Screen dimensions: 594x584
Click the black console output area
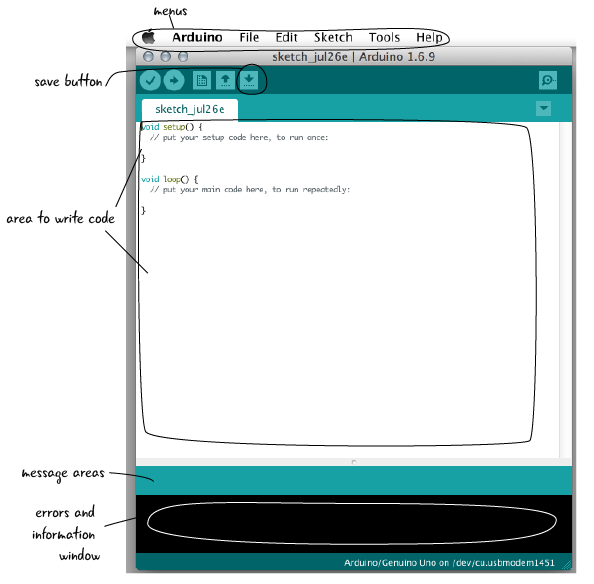[x=354, y=524]
